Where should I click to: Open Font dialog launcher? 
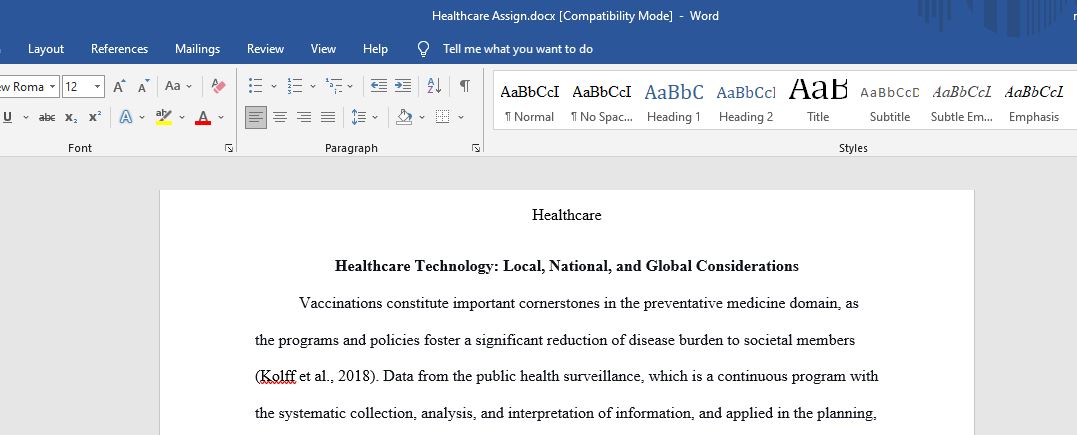tap(229, 148)
